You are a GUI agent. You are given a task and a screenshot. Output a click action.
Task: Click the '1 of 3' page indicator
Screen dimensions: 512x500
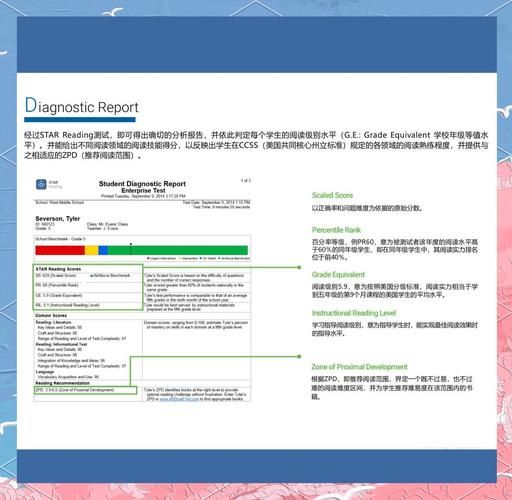(x=246, y=181)
